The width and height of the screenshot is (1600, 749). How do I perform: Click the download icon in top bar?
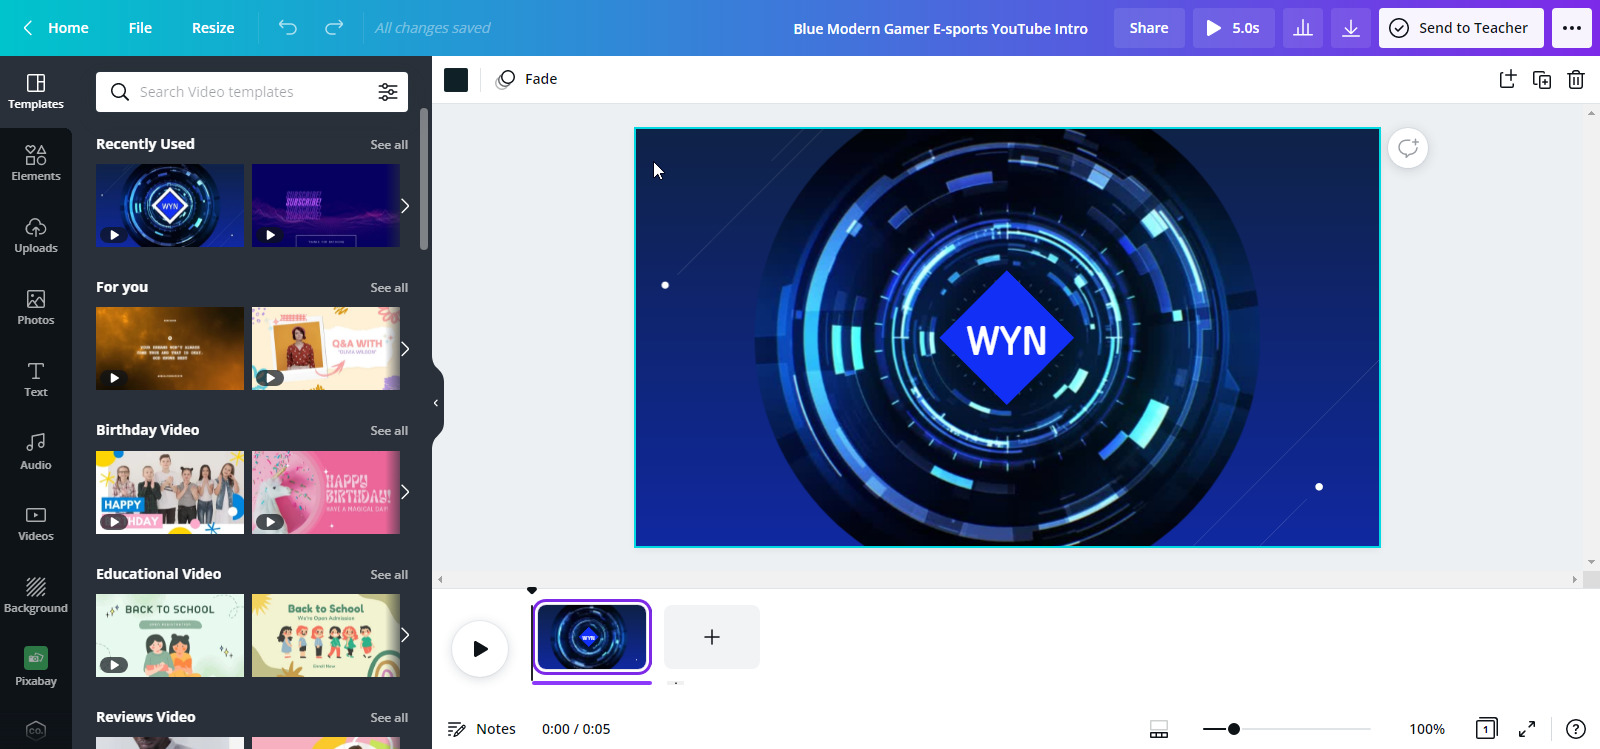[1351, 28]
